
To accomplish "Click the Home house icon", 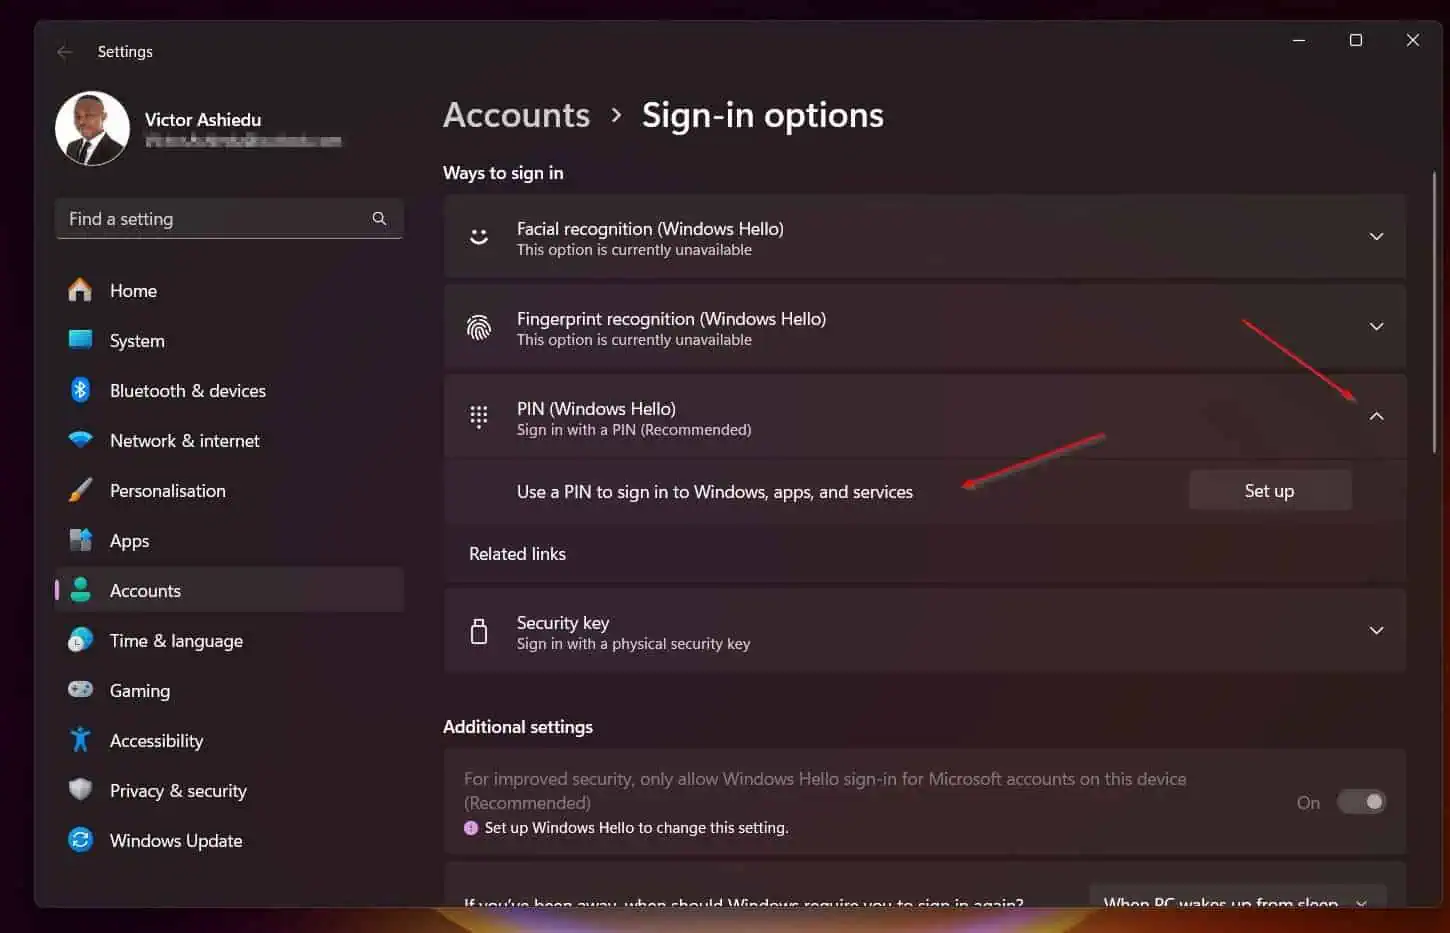I will pyautogui.click(x=80, y=290).
